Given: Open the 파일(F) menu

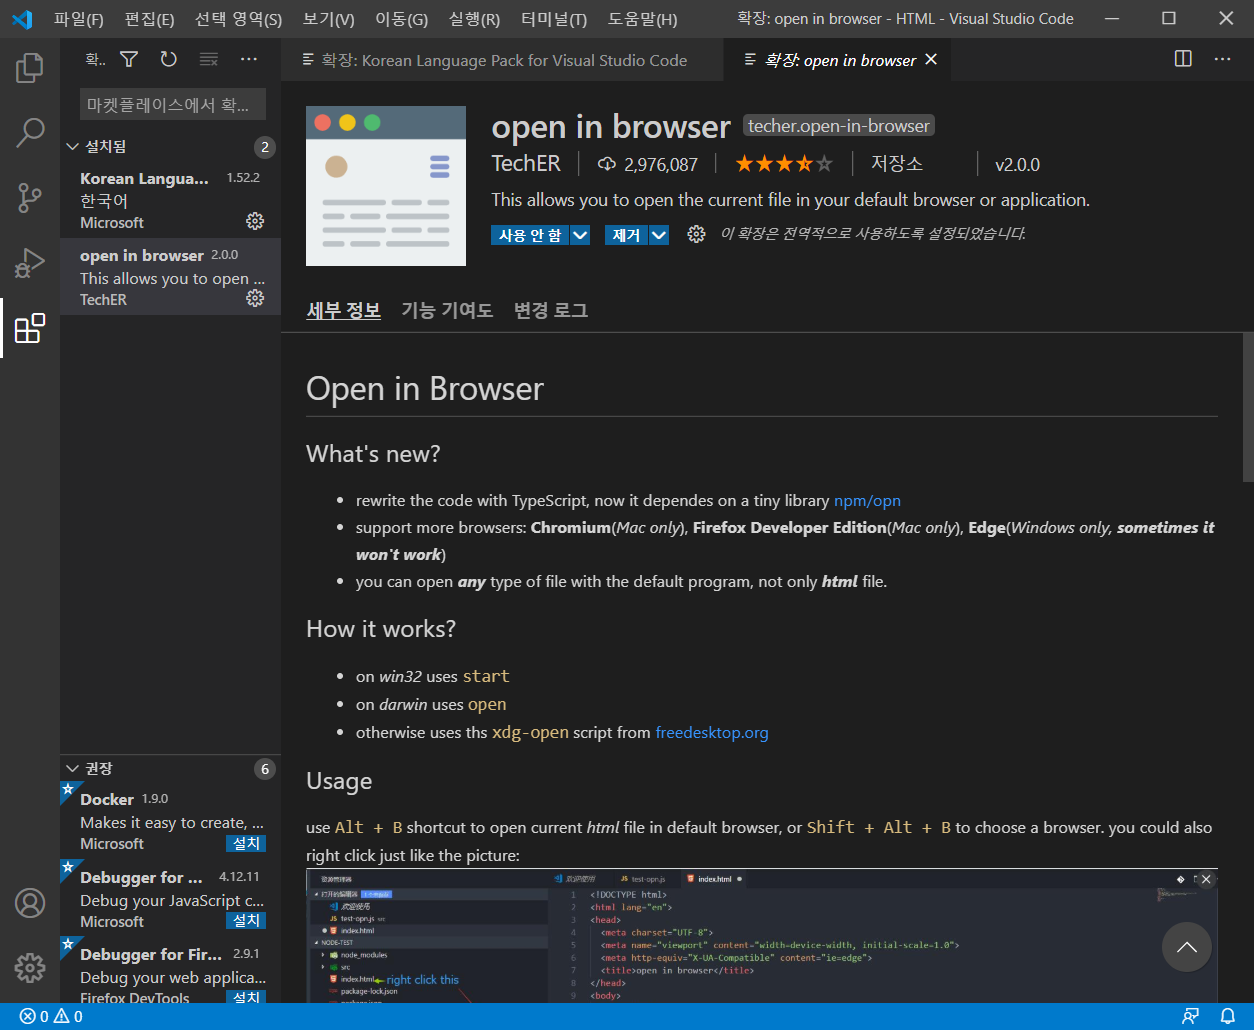Looking at the screenshot, I should pos(79,19).
